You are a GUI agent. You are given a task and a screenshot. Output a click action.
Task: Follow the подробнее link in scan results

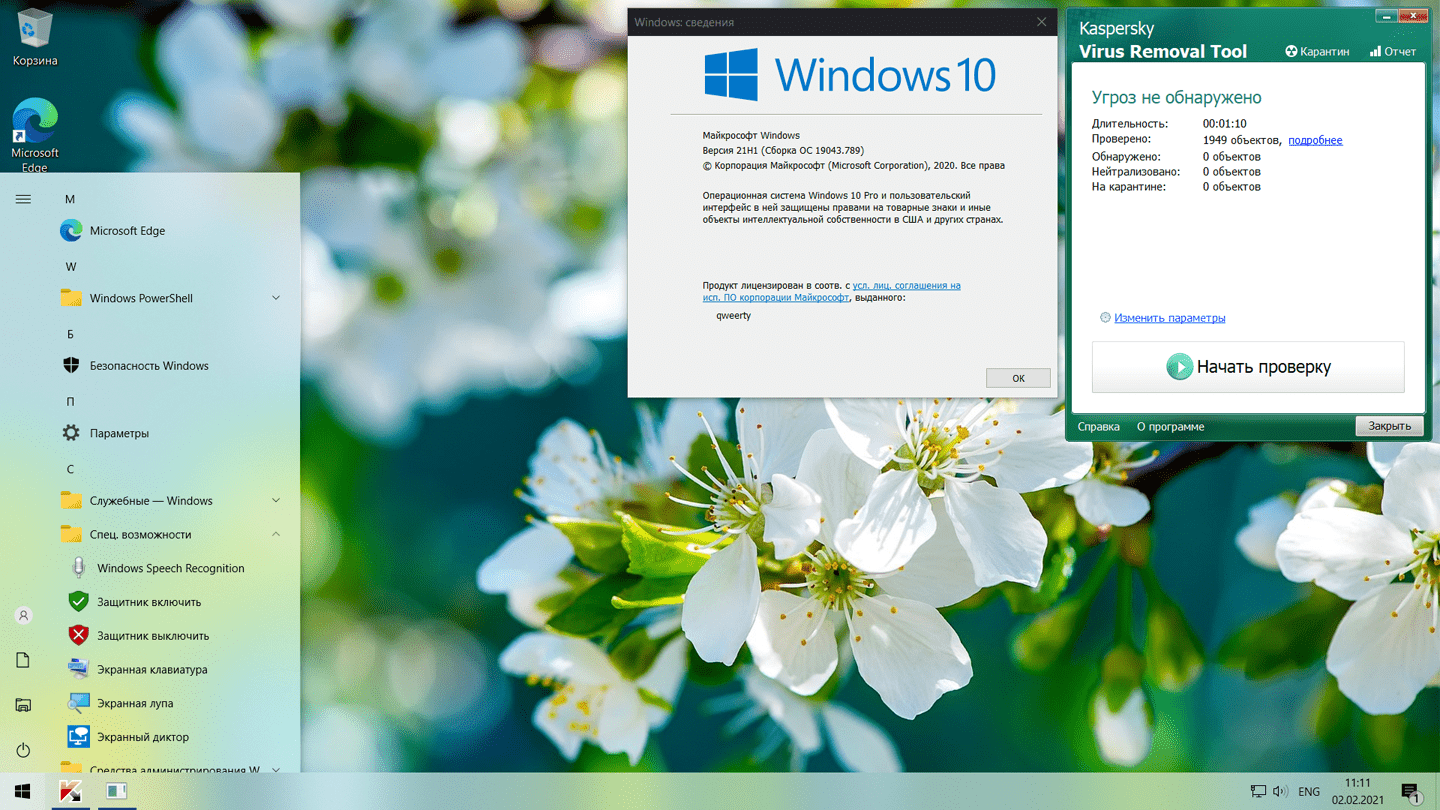coord(1315,141)
